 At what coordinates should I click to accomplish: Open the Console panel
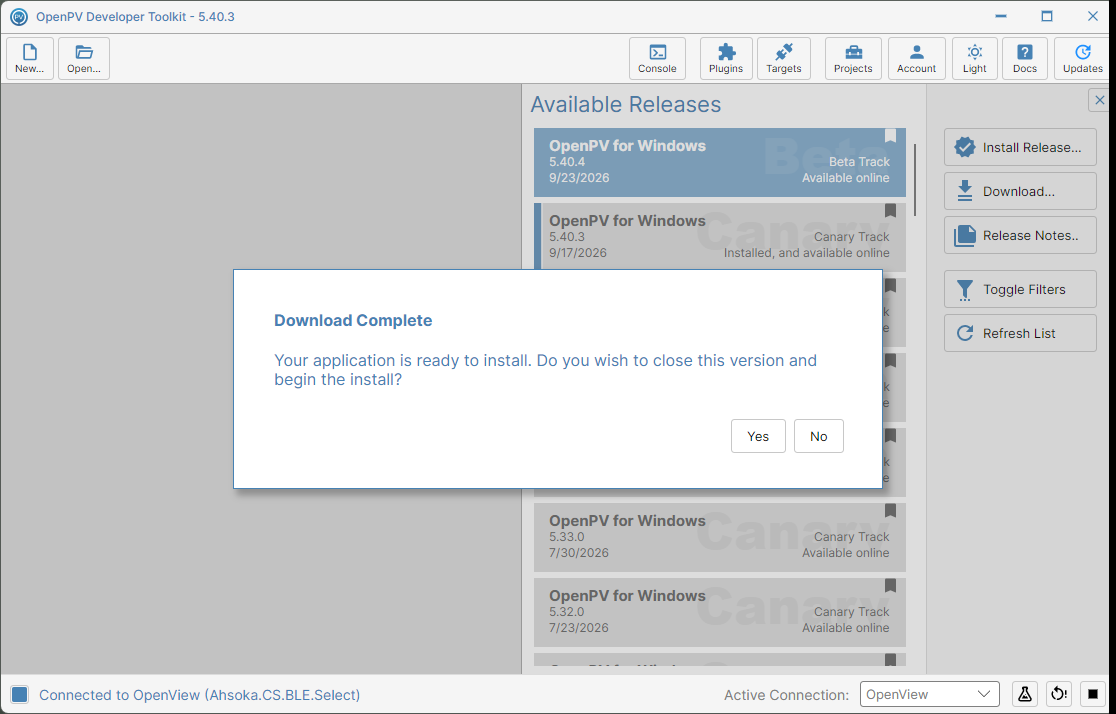point(657,58)
